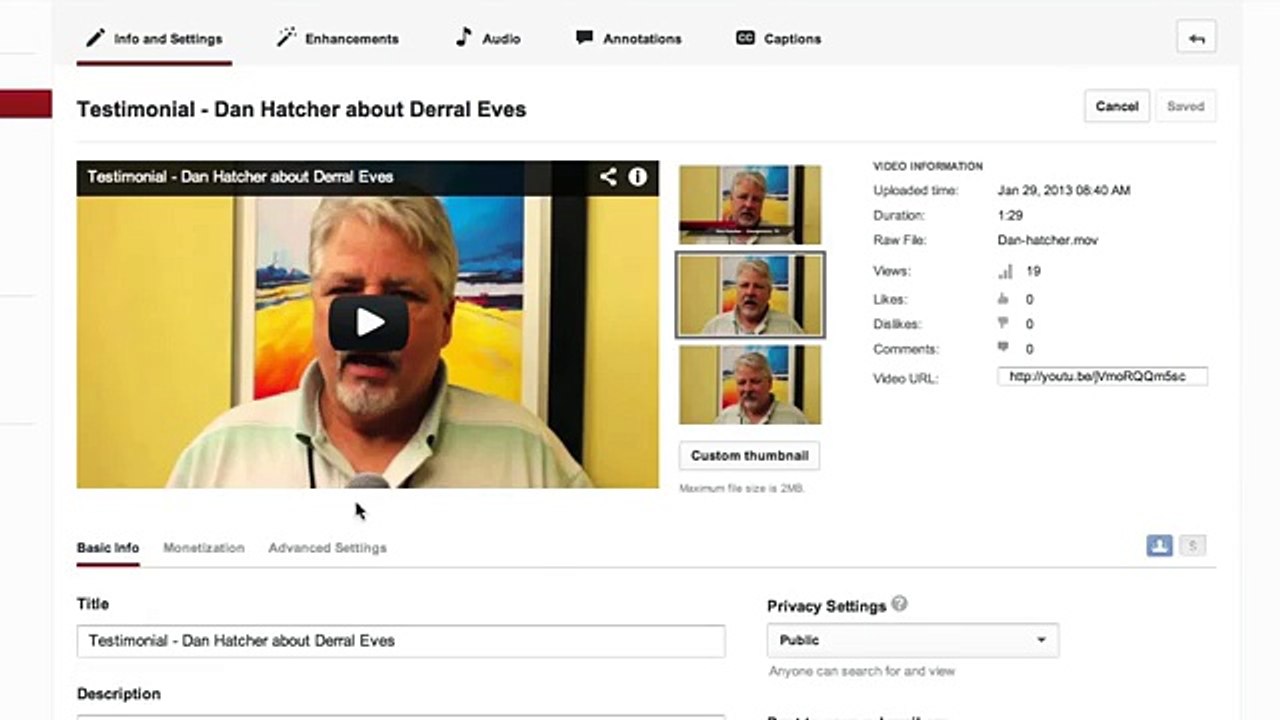Open the Audio tab
The height and width of the screenshot is (720, 1280).
click(x=488, y=39)
